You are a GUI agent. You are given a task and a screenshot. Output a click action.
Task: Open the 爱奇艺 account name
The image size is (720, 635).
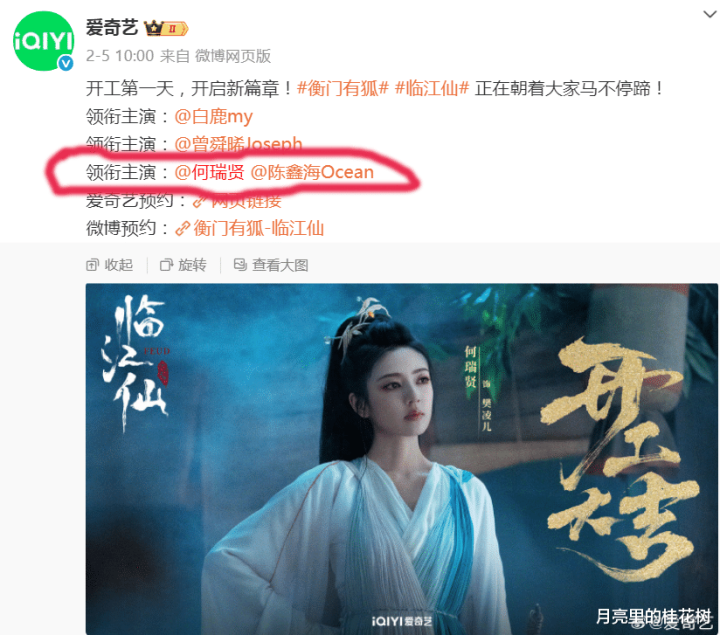(112, 28)
